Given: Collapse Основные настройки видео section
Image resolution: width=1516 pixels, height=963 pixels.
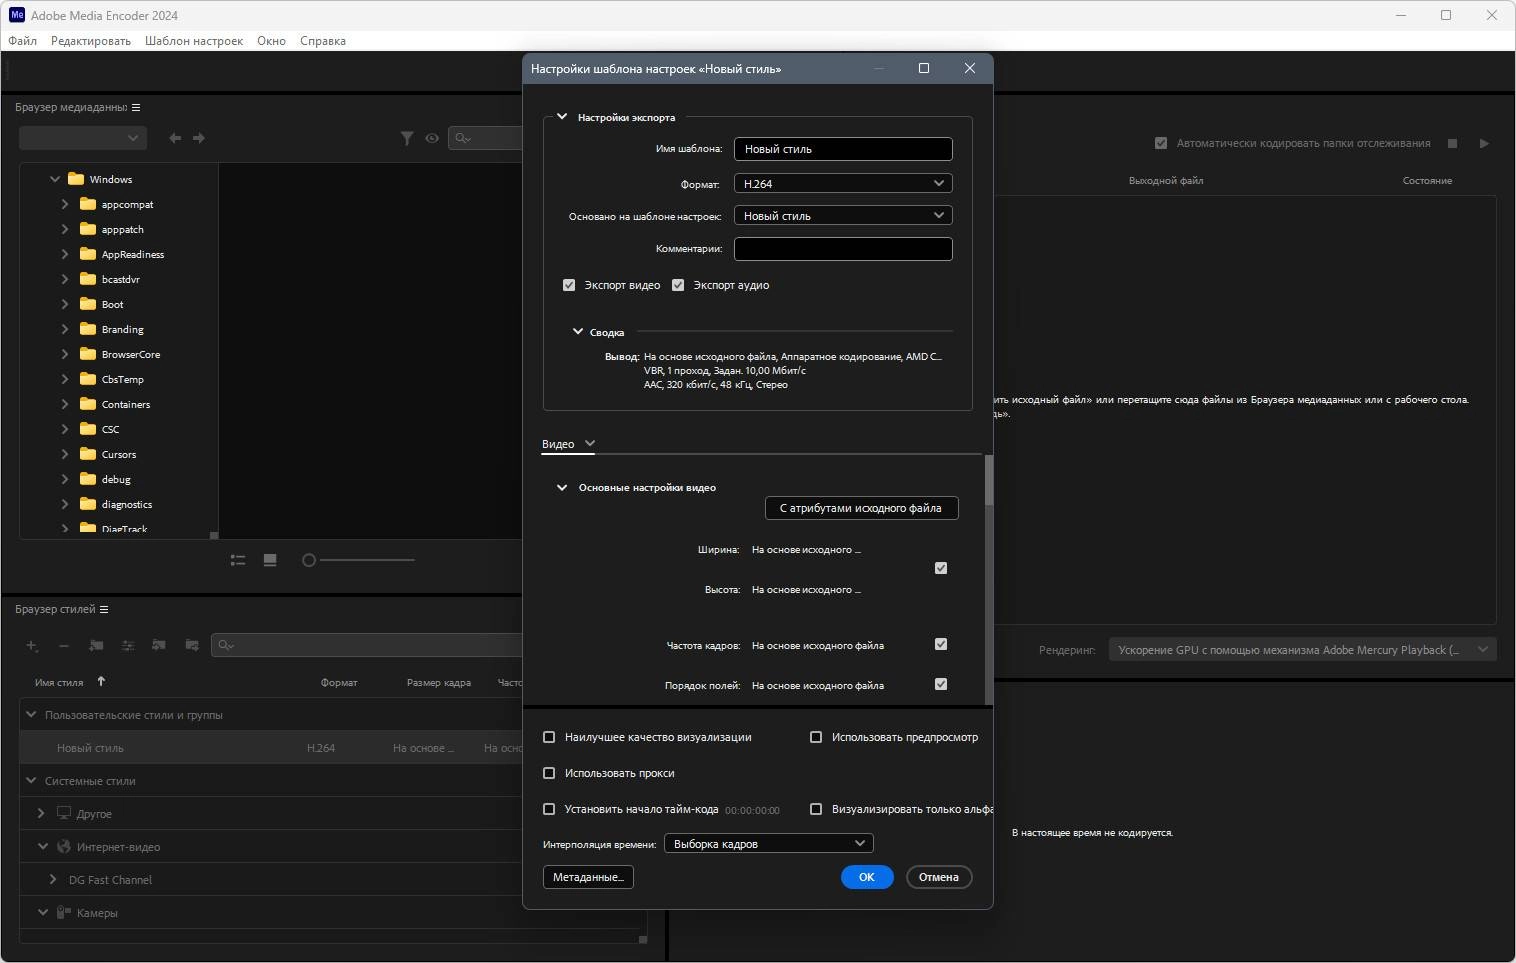Looking at the screenshot, I should (x=562, y=487).
